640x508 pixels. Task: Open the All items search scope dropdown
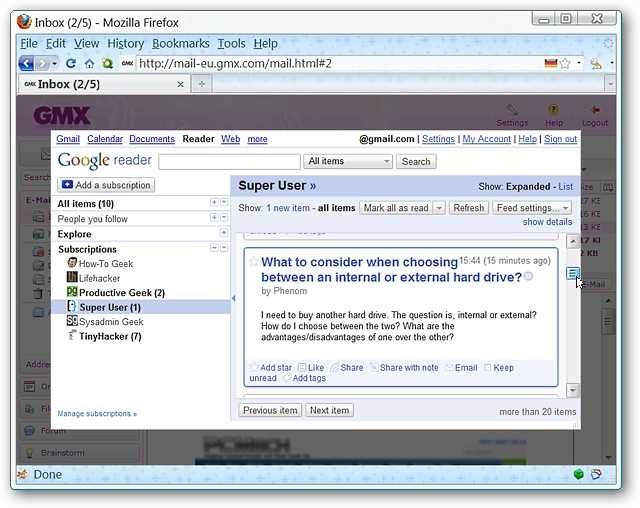[348, 161]
